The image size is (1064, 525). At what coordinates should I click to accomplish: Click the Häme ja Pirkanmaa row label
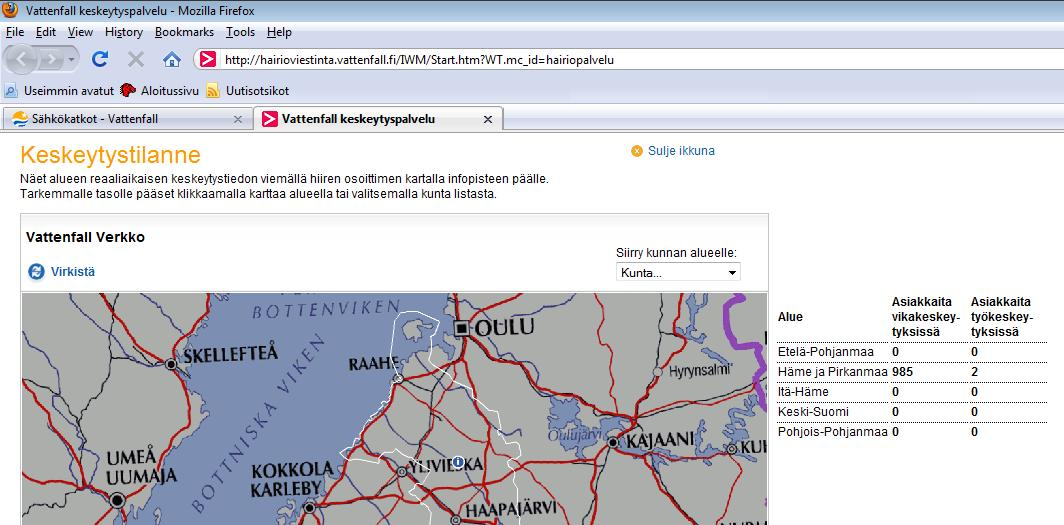point(833,372)
